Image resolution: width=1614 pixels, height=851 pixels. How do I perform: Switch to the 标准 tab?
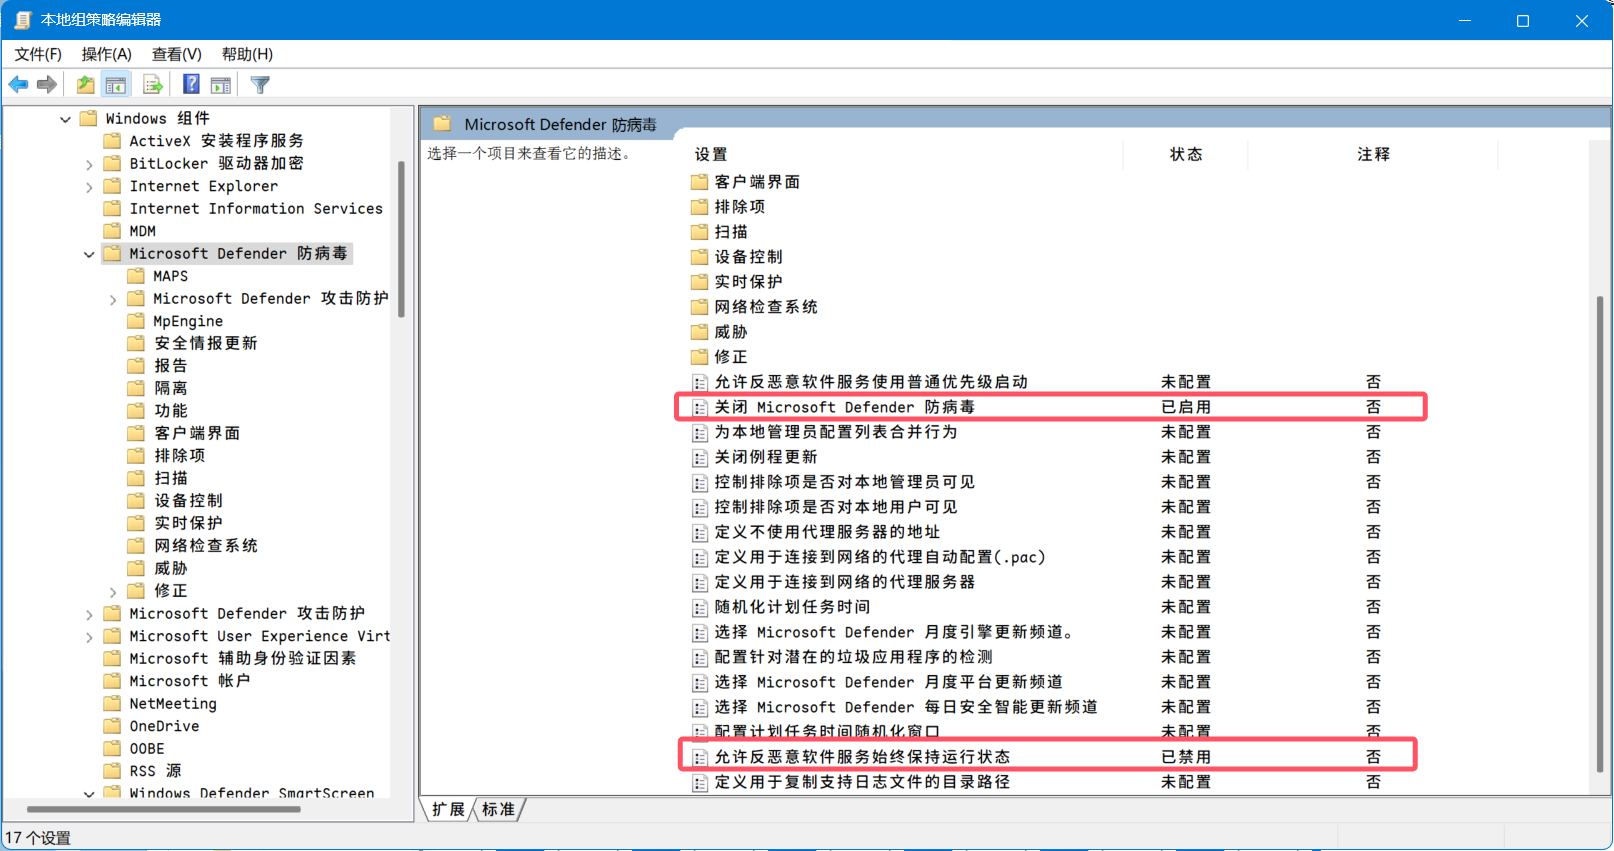498,809
